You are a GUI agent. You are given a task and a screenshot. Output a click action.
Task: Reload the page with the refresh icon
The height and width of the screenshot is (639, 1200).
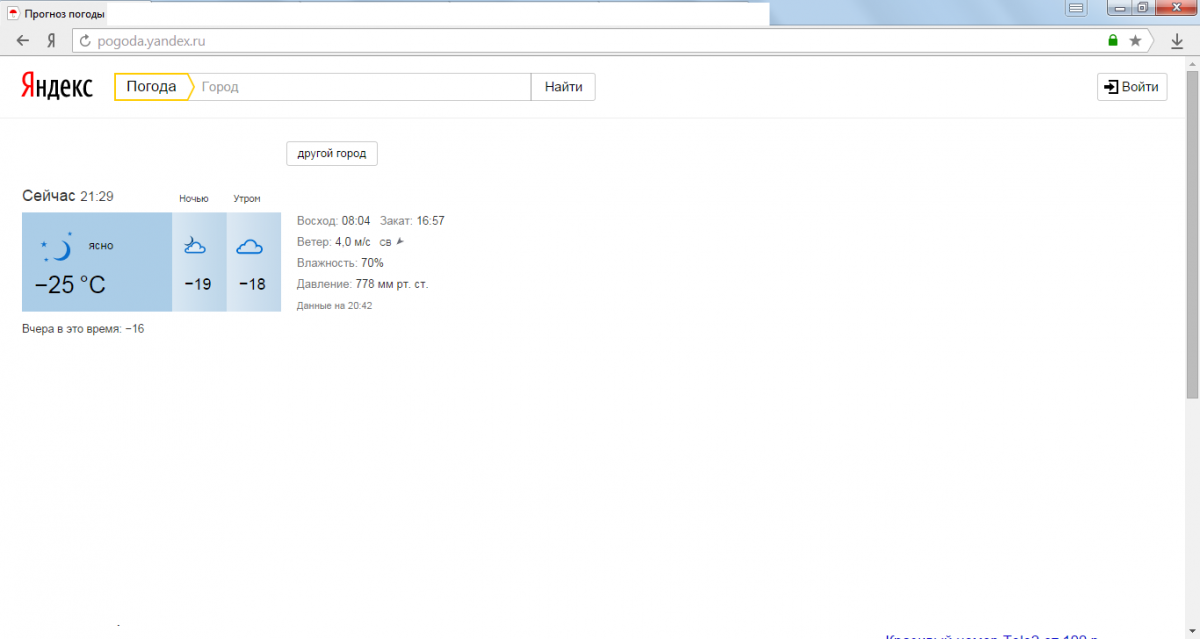tap(85, 41)
